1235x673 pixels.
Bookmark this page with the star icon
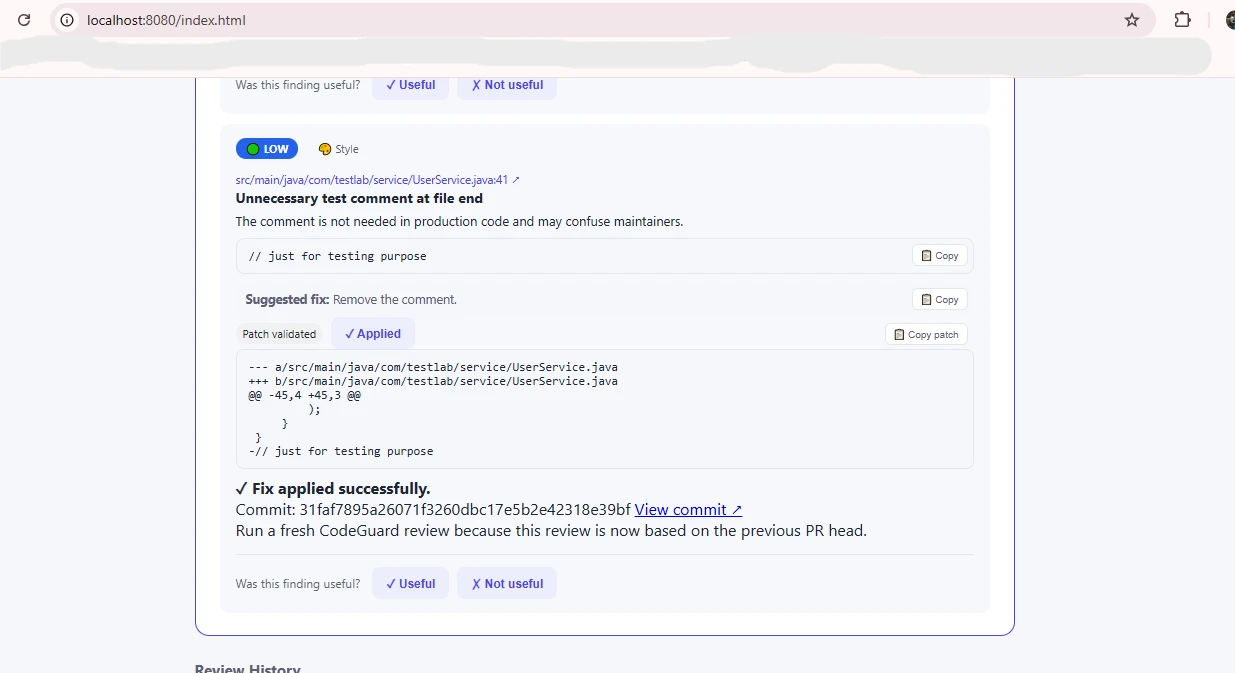(x=1132, y=20)
